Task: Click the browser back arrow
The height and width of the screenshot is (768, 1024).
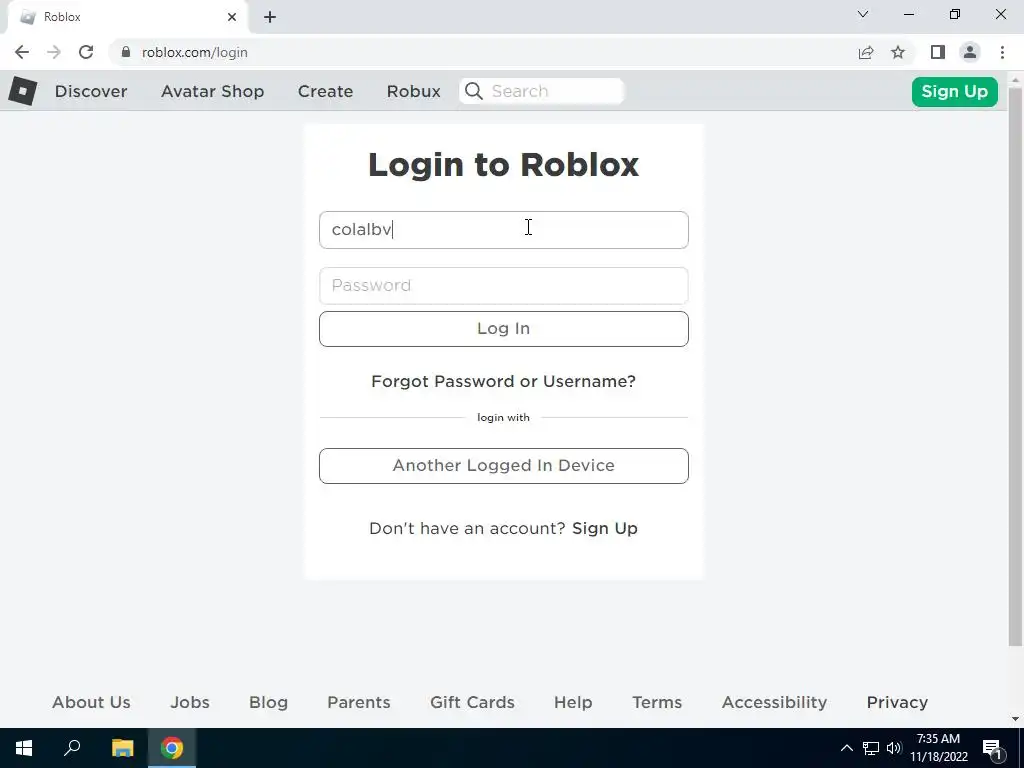Action: coord(22,52)
